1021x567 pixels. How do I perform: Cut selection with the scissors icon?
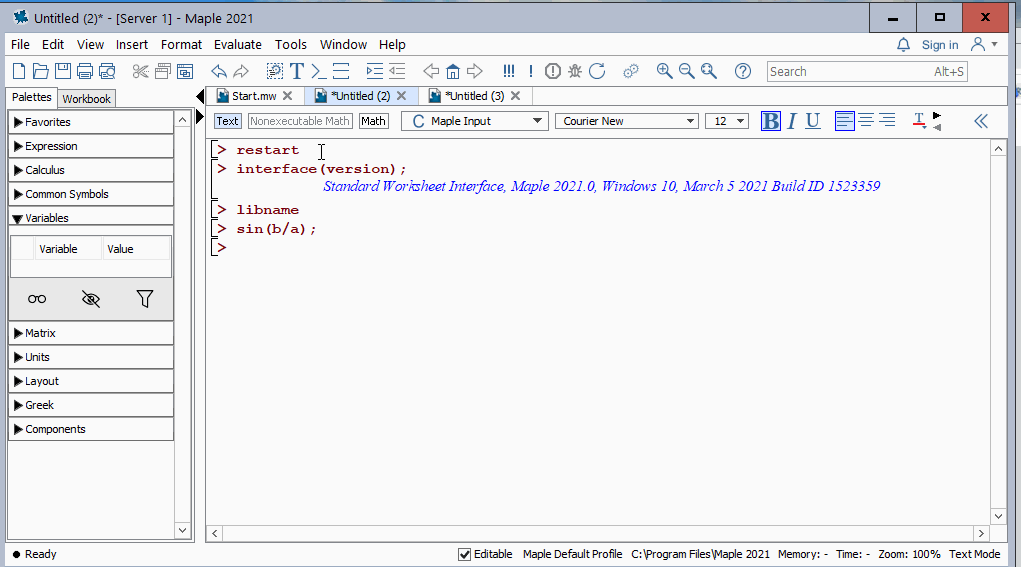click(x=140, y=71)
